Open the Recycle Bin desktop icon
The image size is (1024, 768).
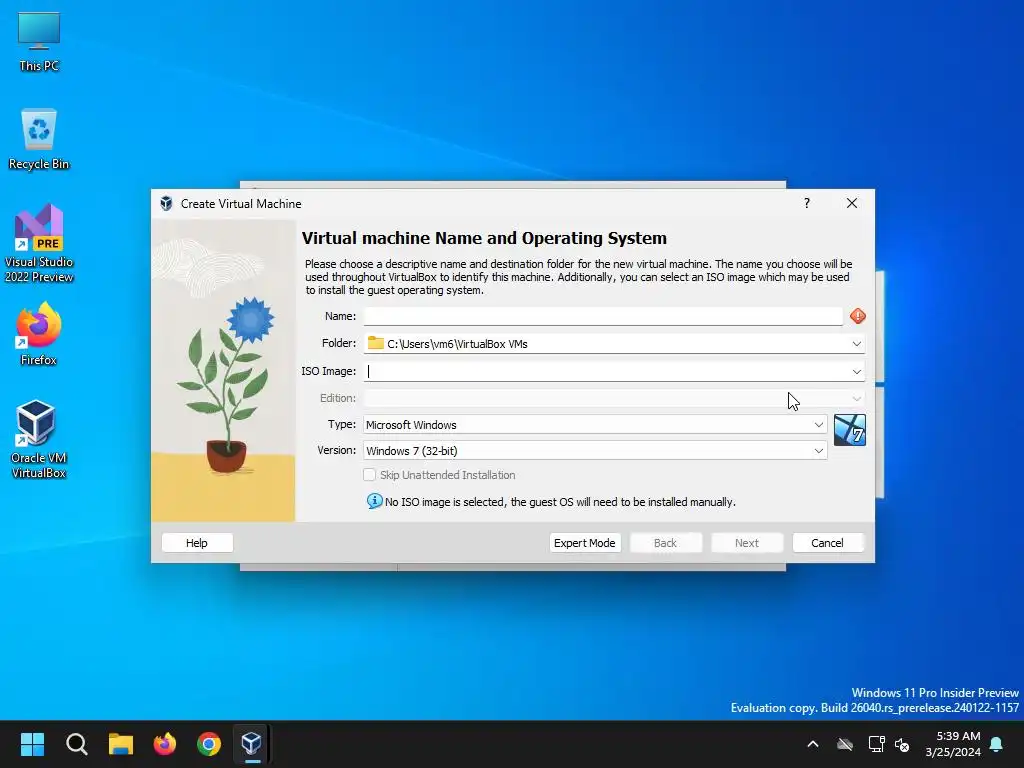[39, 138]
